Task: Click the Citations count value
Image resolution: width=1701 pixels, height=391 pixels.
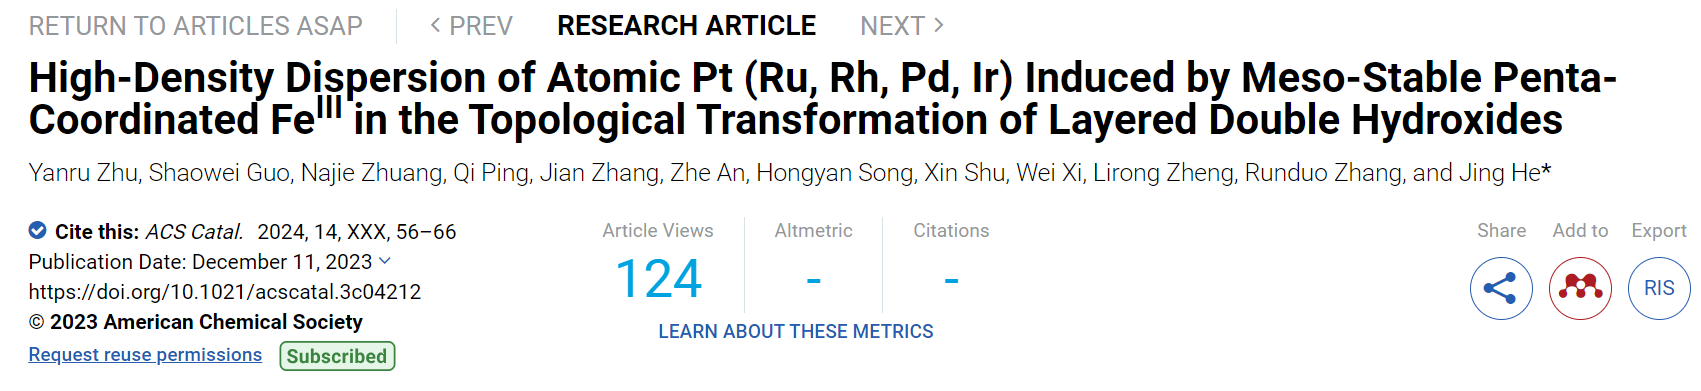Action: [x=952, y=280]
